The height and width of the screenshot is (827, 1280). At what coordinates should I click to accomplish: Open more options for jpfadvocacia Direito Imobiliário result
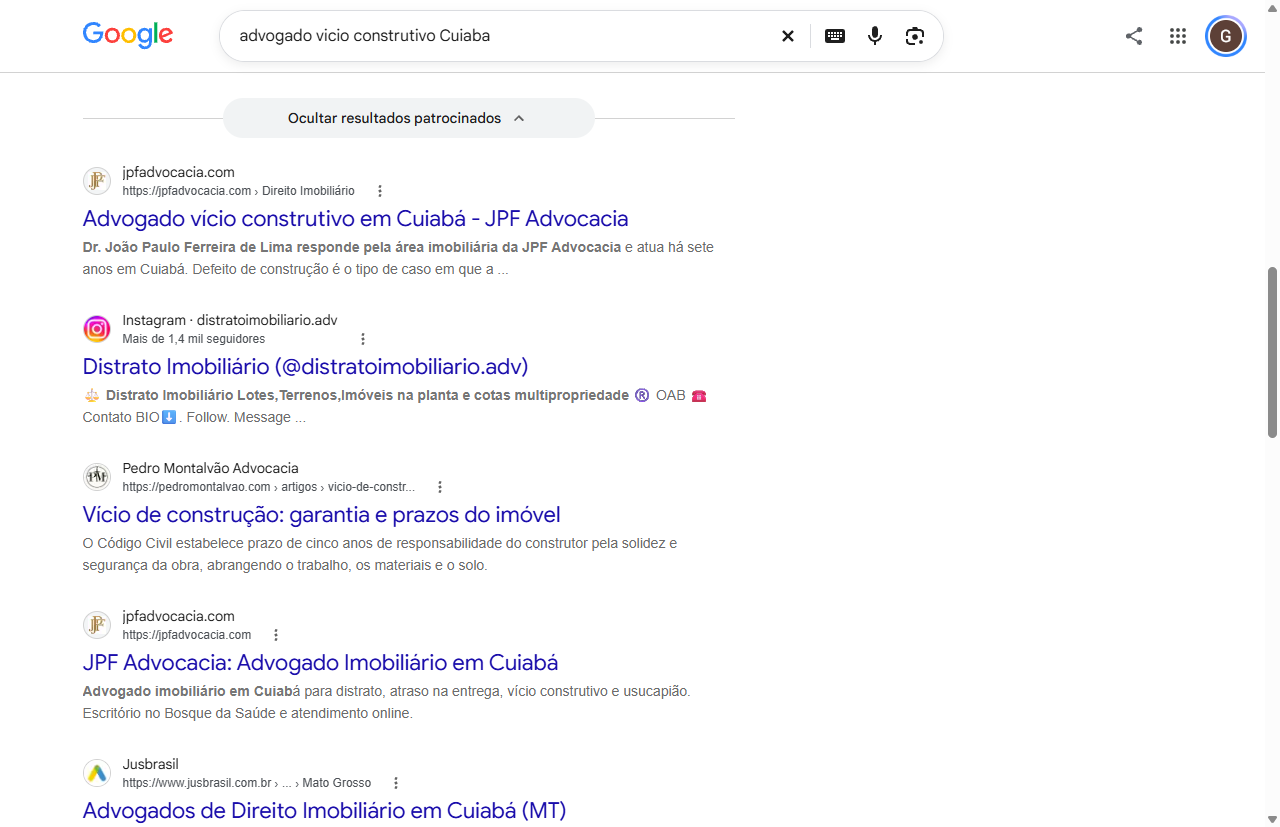tap(379, 191)
